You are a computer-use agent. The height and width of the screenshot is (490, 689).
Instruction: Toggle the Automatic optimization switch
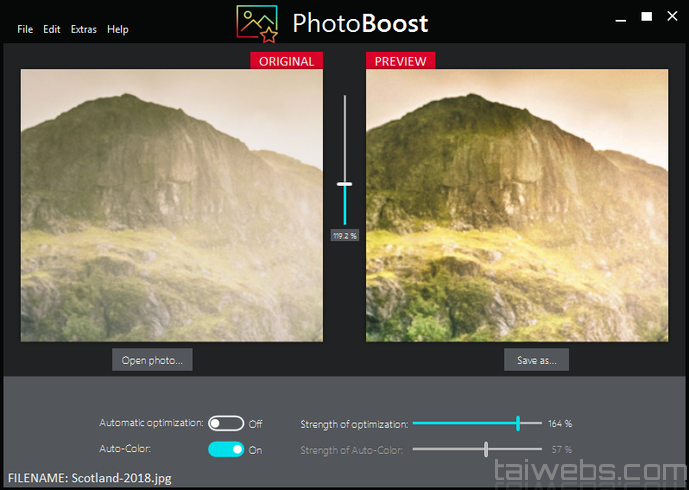pos(226,423)
